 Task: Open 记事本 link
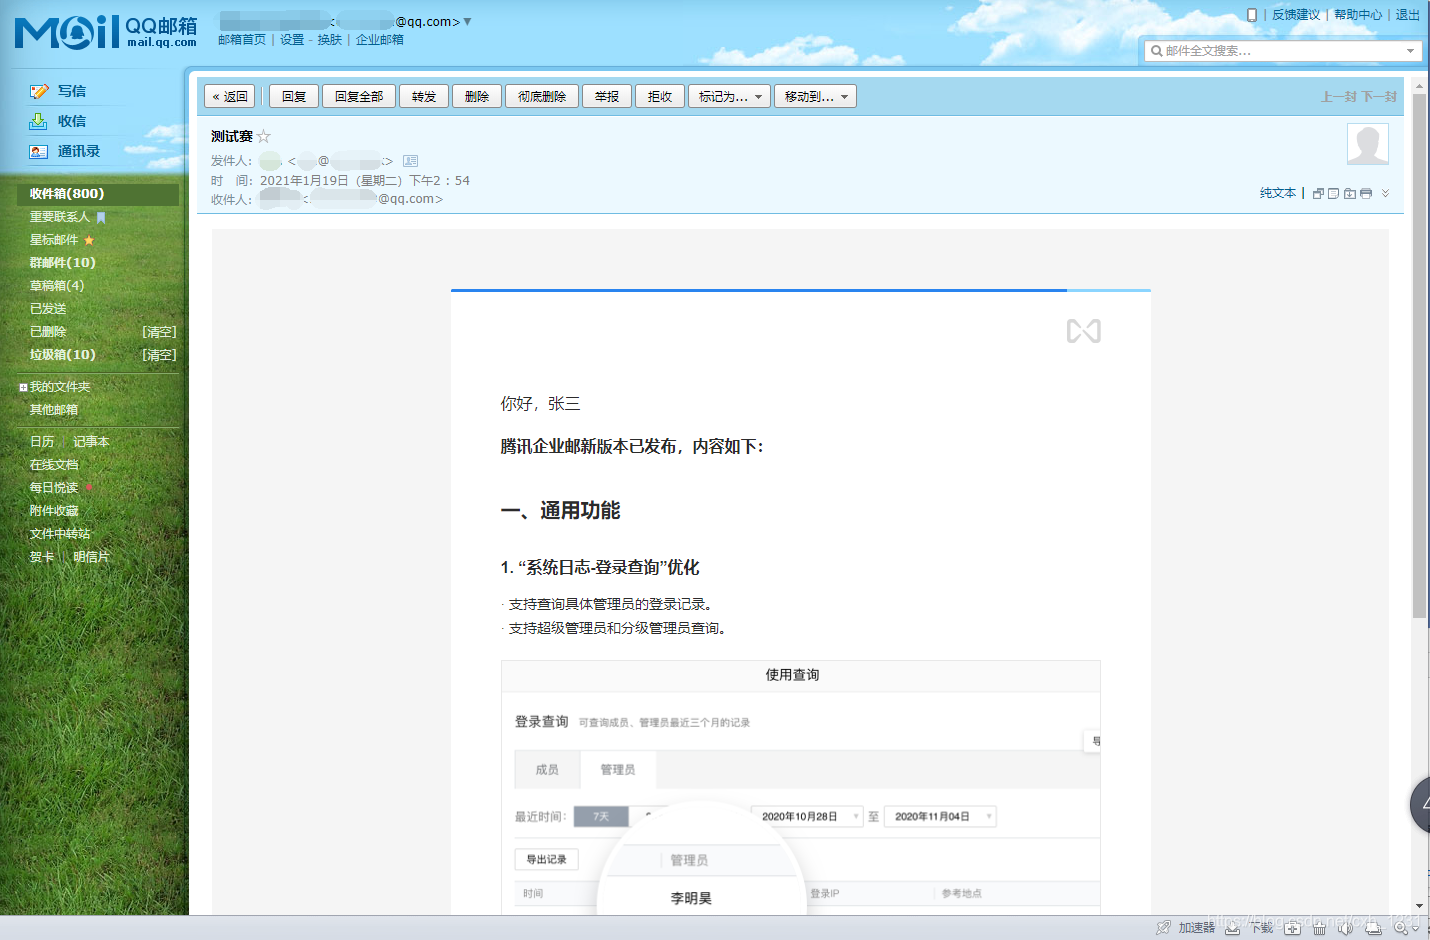click(91, 442)
